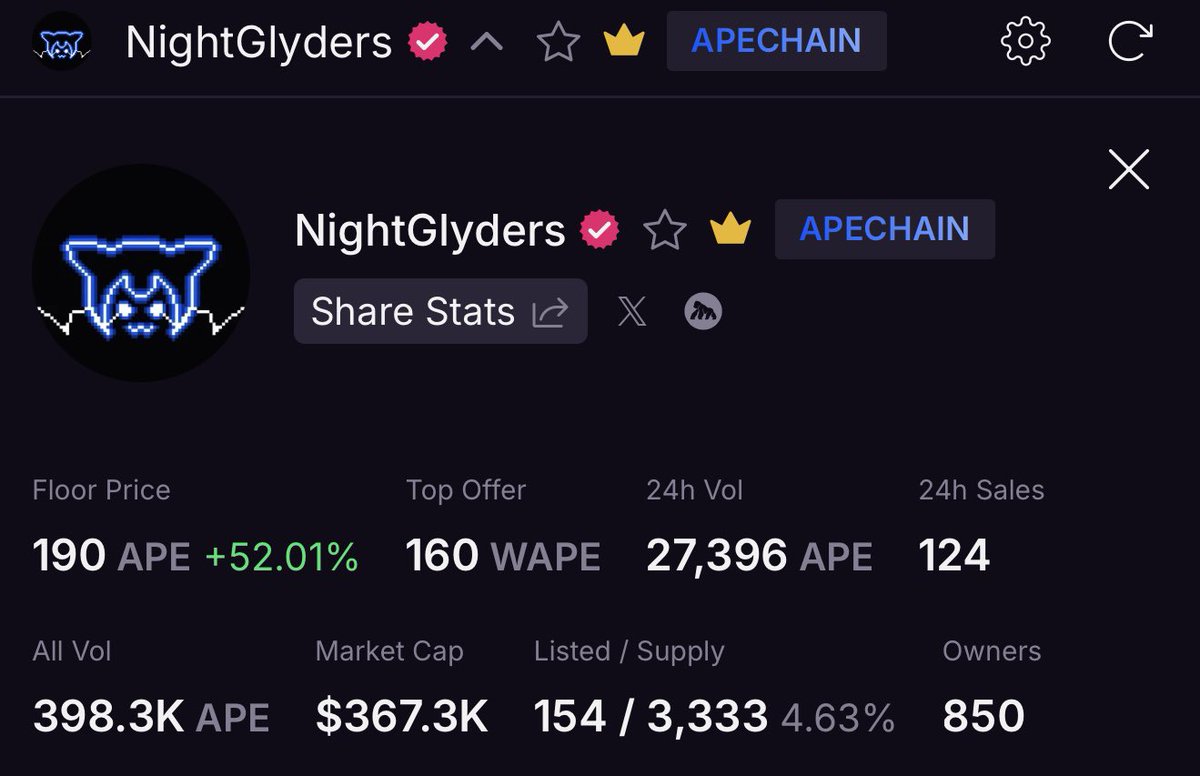Open the X social profile link

pos(632,313)
